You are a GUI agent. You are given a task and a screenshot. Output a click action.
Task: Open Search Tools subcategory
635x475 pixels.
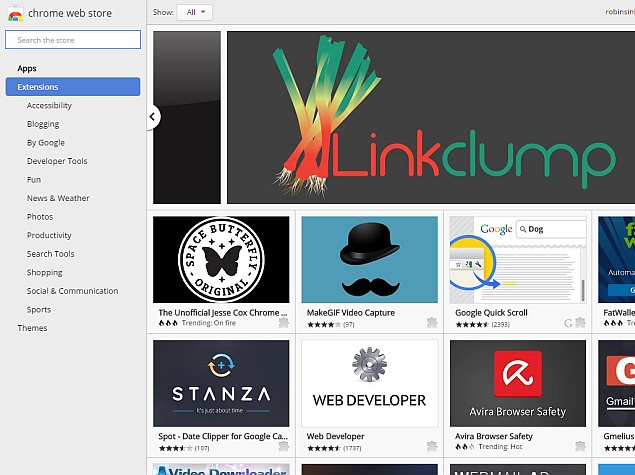tap(51, 254)
